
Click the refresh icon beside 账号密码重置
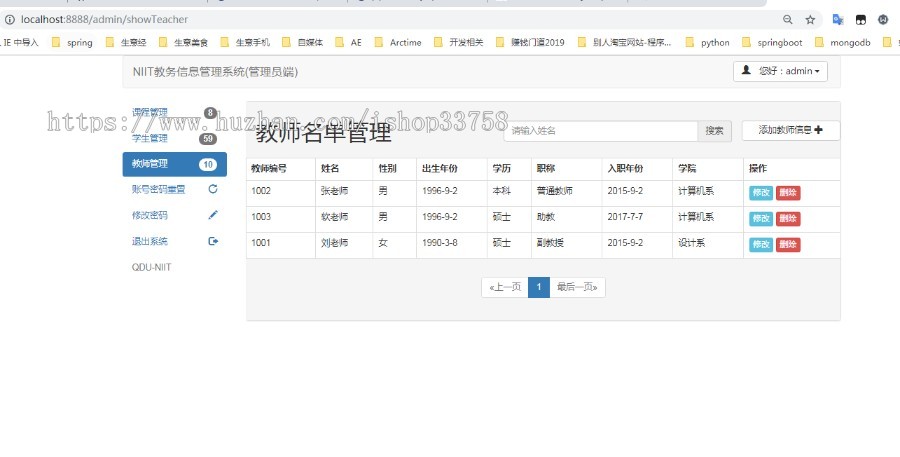pos(213,189)
